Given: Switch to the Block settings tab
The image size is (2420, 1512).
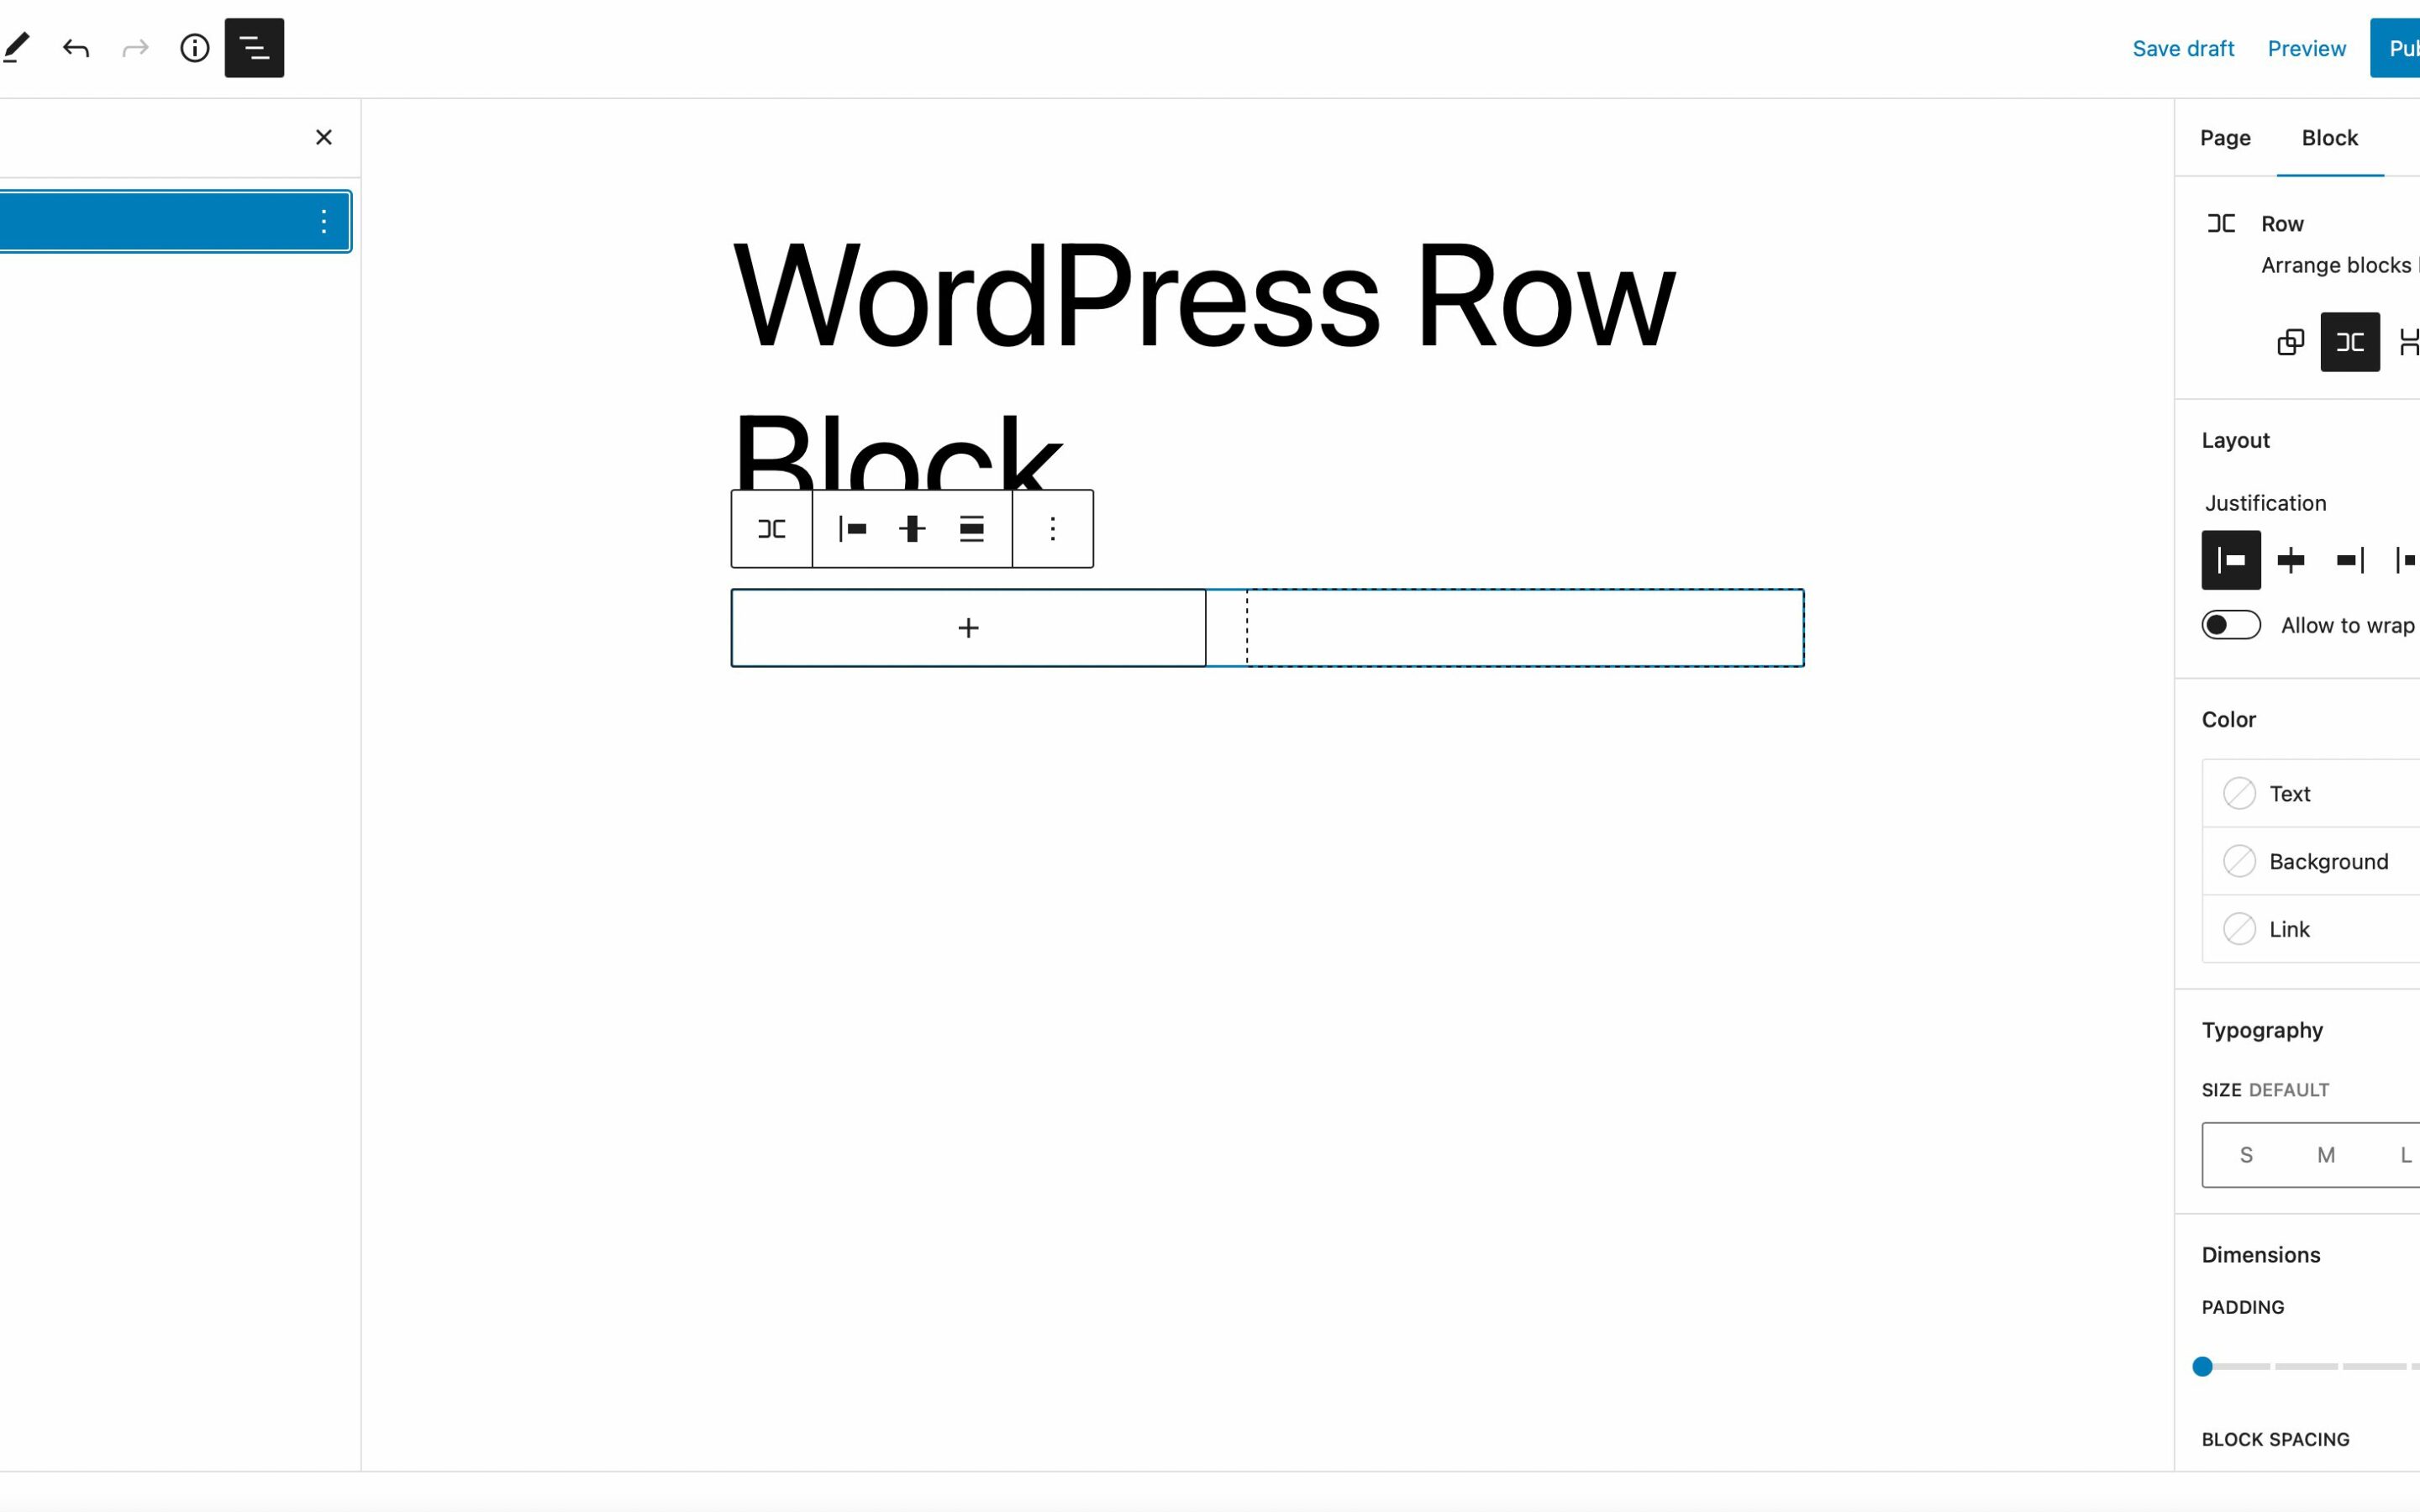Looking at the screenshot, I should (x=2329, y=138).
